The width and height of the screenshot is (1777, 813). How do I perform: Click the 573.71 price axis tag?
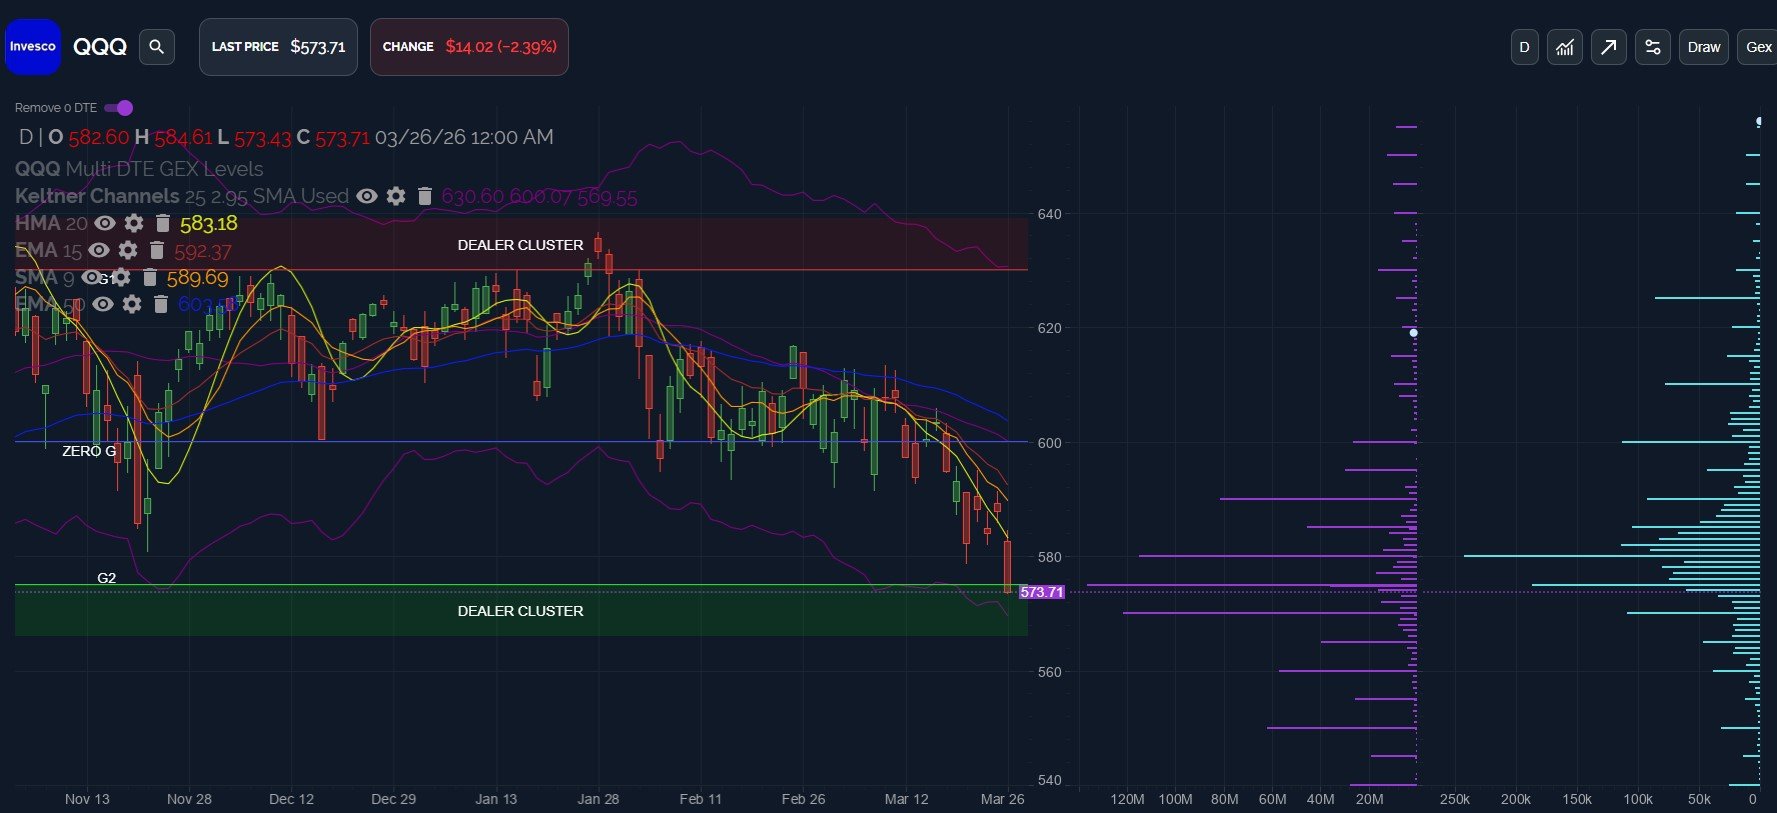(1042, 592)
